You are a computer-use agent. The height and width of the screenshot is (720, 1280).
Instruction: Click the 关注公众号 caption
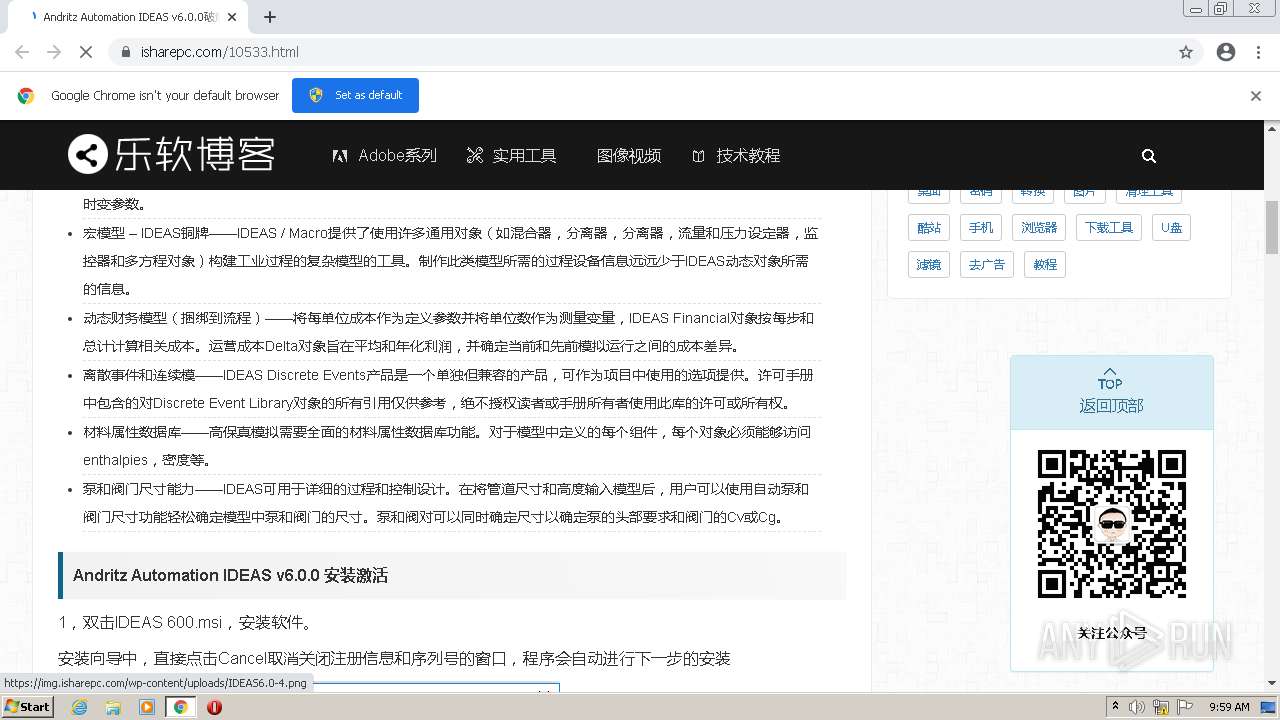[1111, 633]
